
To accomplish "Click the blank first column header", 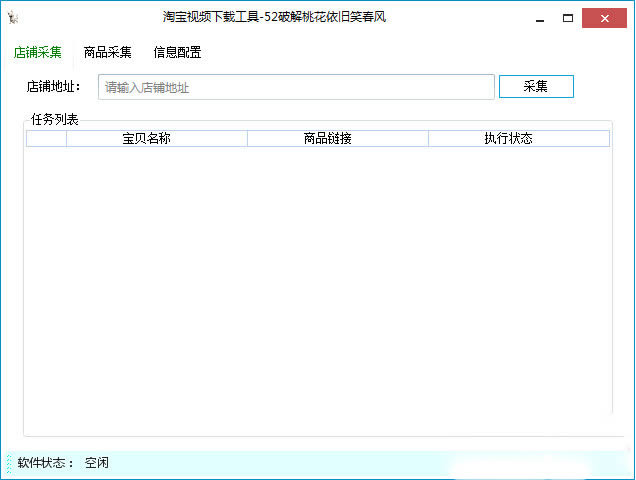I will click(46, 139).
